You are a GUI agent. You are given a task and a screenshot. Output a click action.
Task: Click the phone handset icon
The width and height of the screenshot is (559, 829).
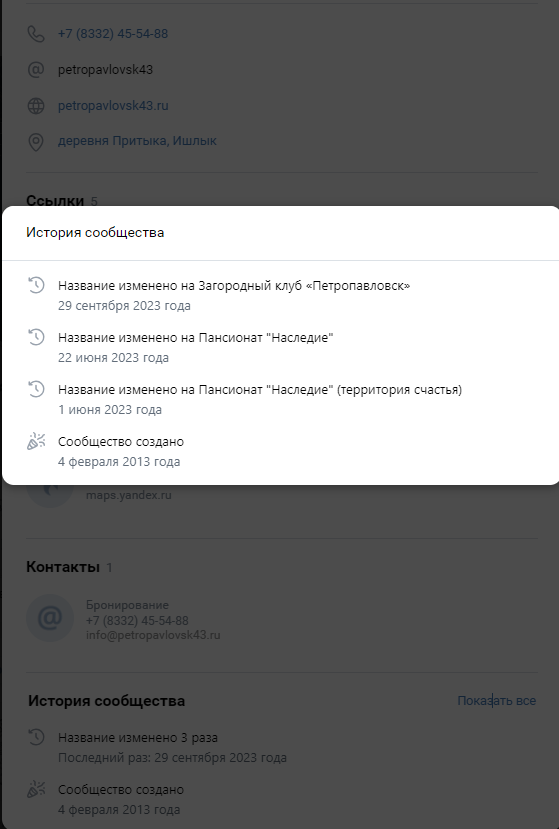tap(36, 34)
